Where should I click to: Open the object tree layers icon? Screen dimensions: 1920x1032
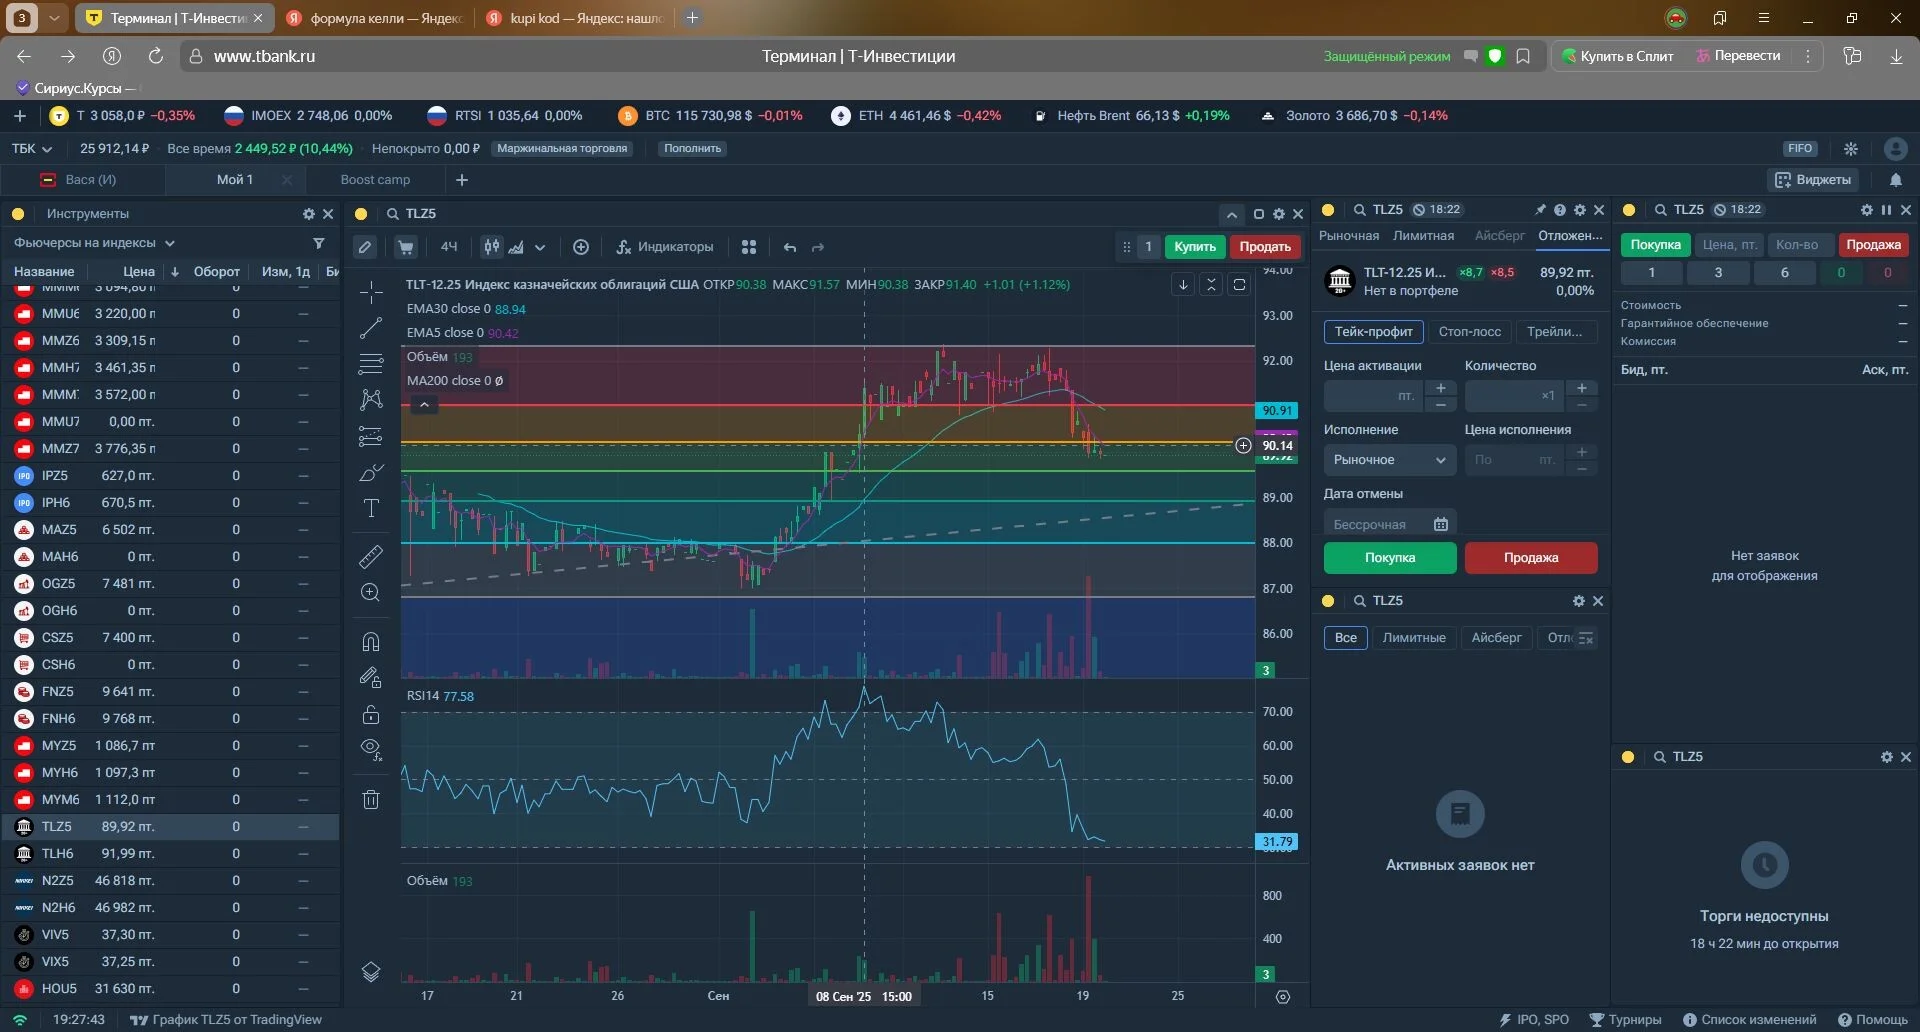tap(371, 971)
